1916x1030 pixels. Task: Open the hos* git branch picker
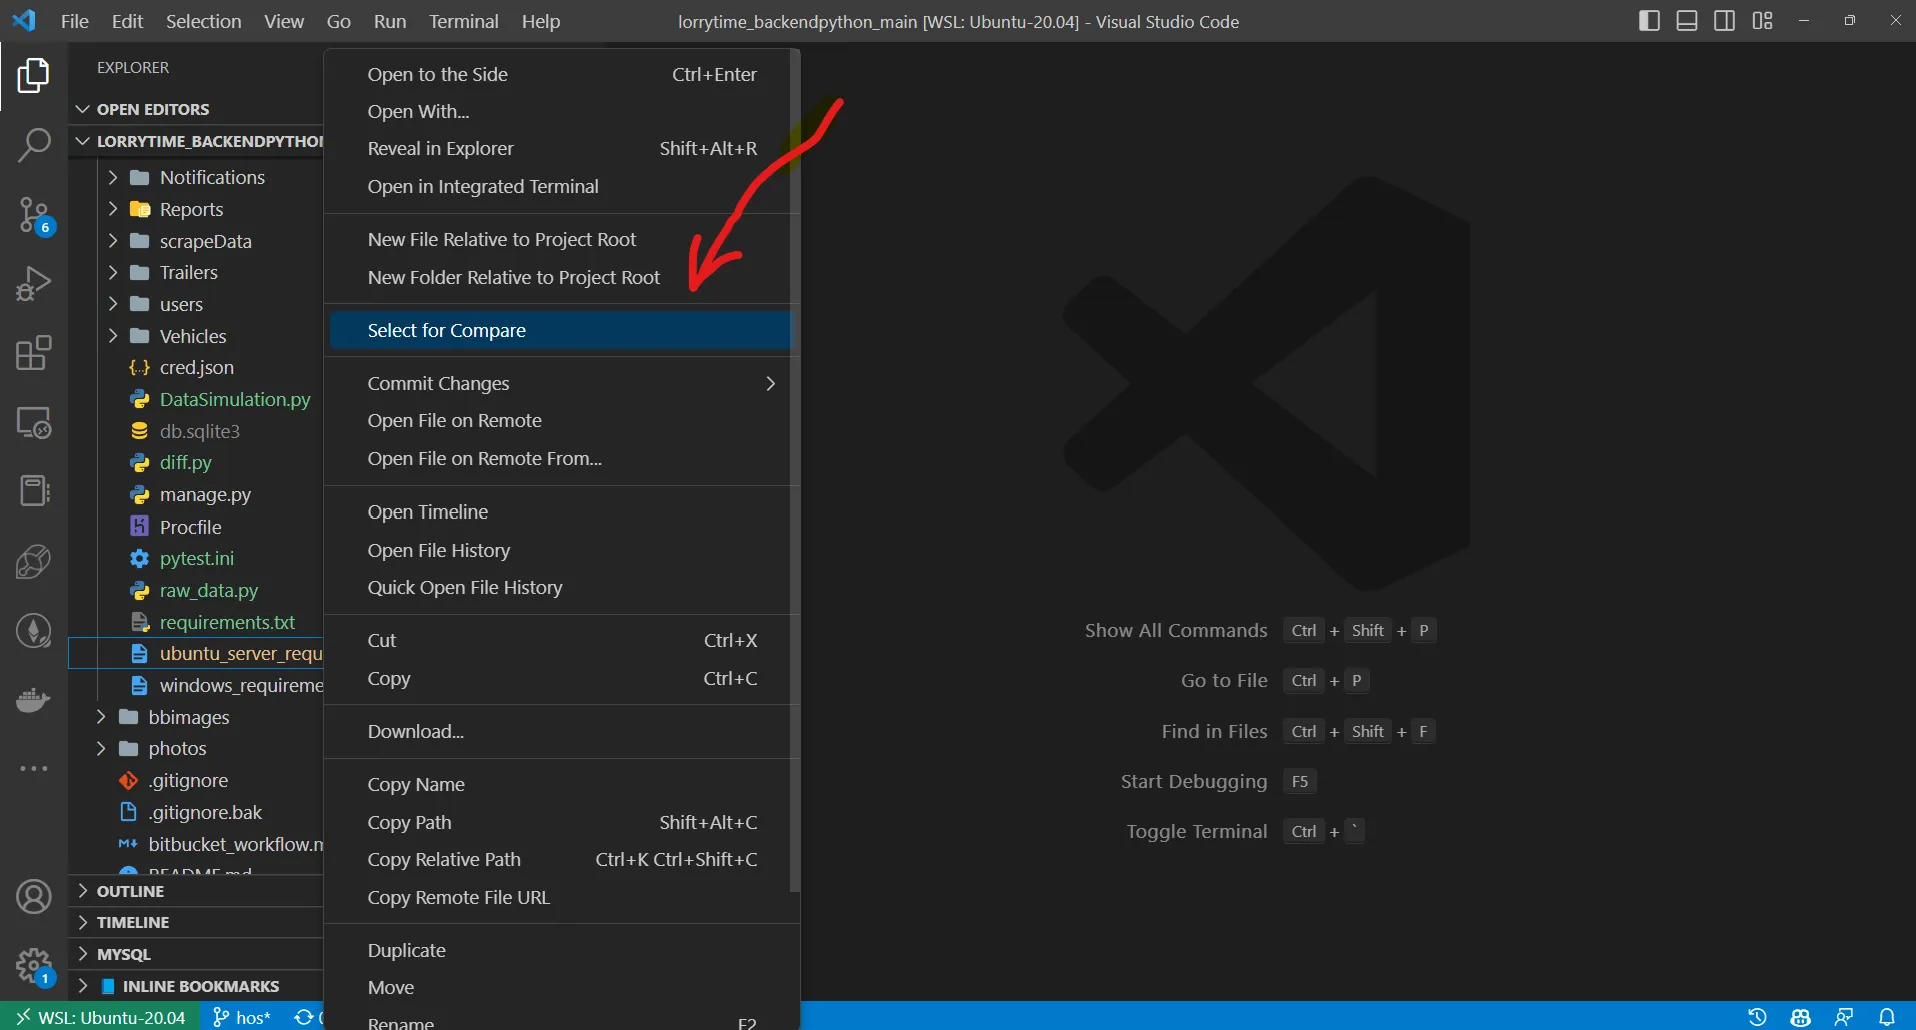pyautogui.click(x=242, y=1017)
